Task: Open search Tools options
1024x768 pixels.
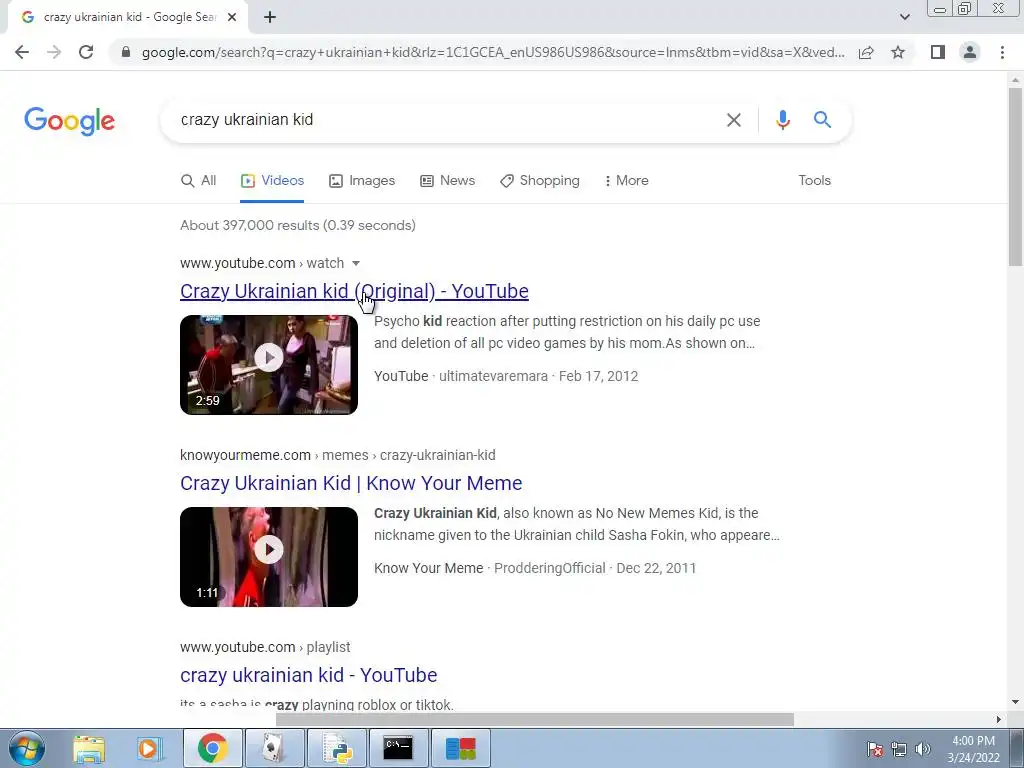Action: (814, 181)
